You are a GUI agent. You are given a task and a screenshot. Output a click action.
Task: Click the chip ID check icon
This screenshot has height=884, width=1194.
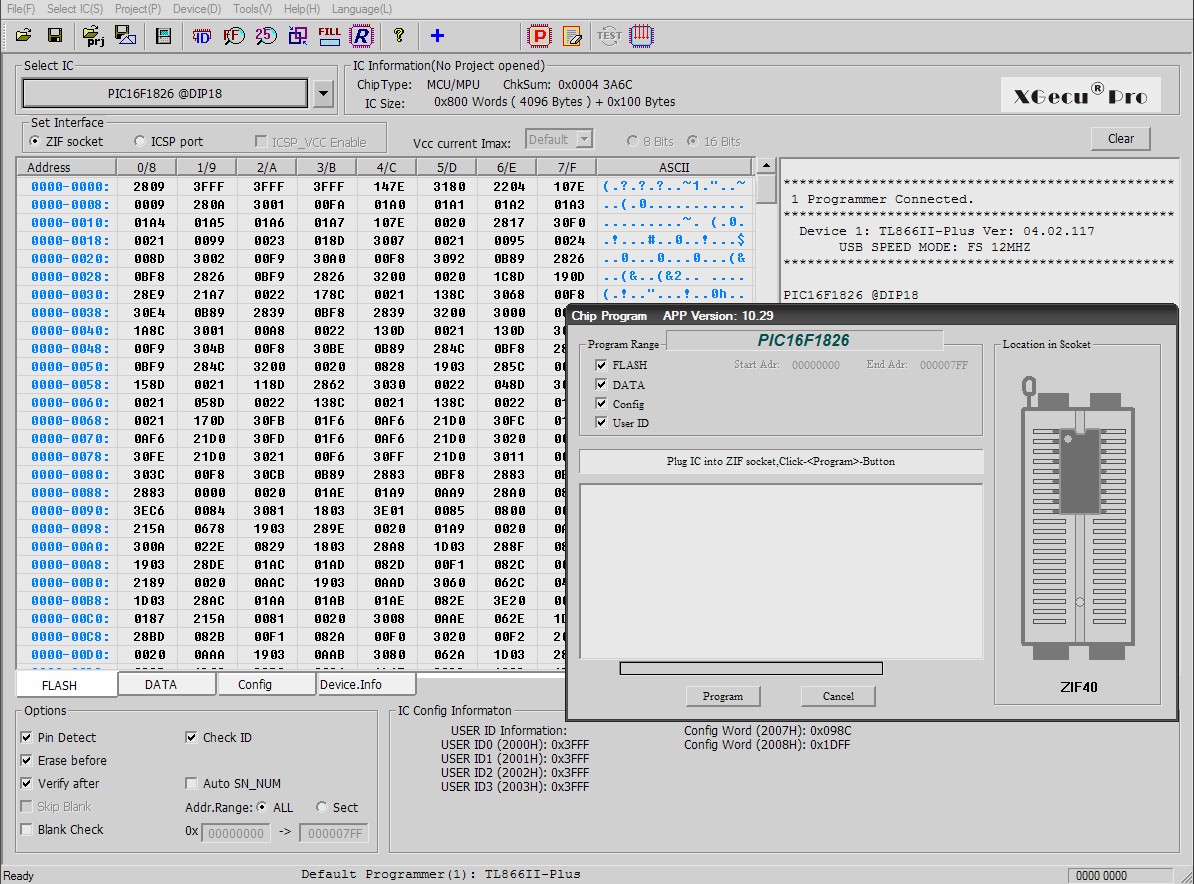202,36
